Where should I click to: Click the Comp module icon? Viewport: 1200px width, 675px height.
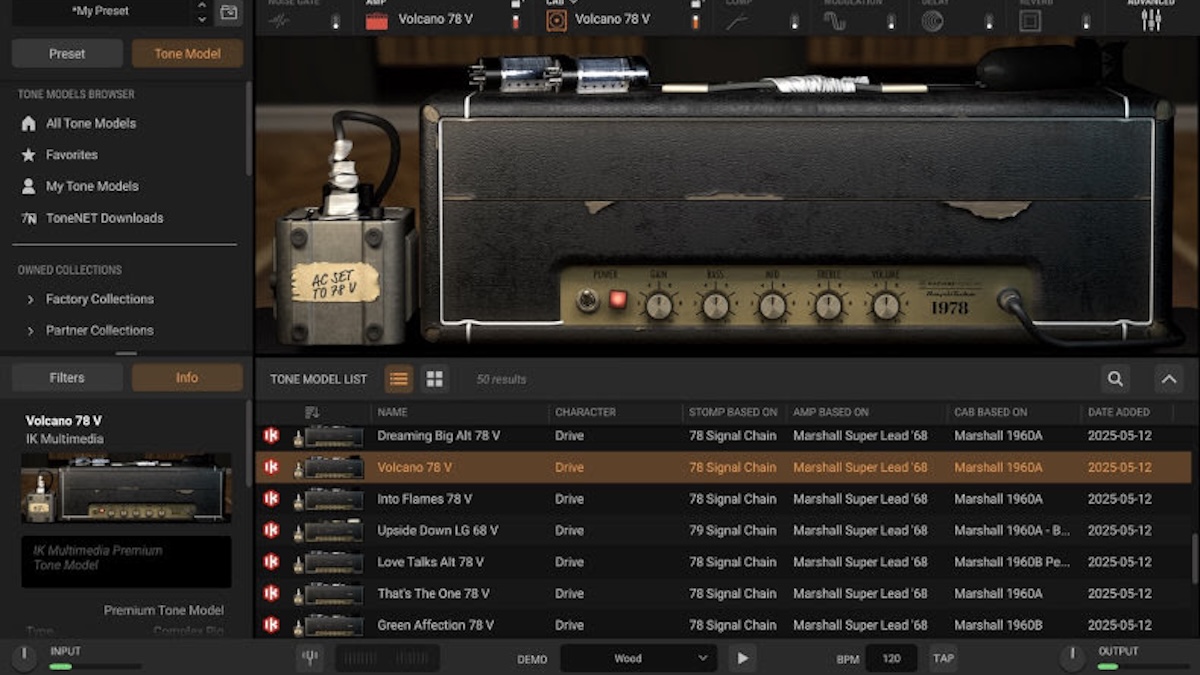737,21
